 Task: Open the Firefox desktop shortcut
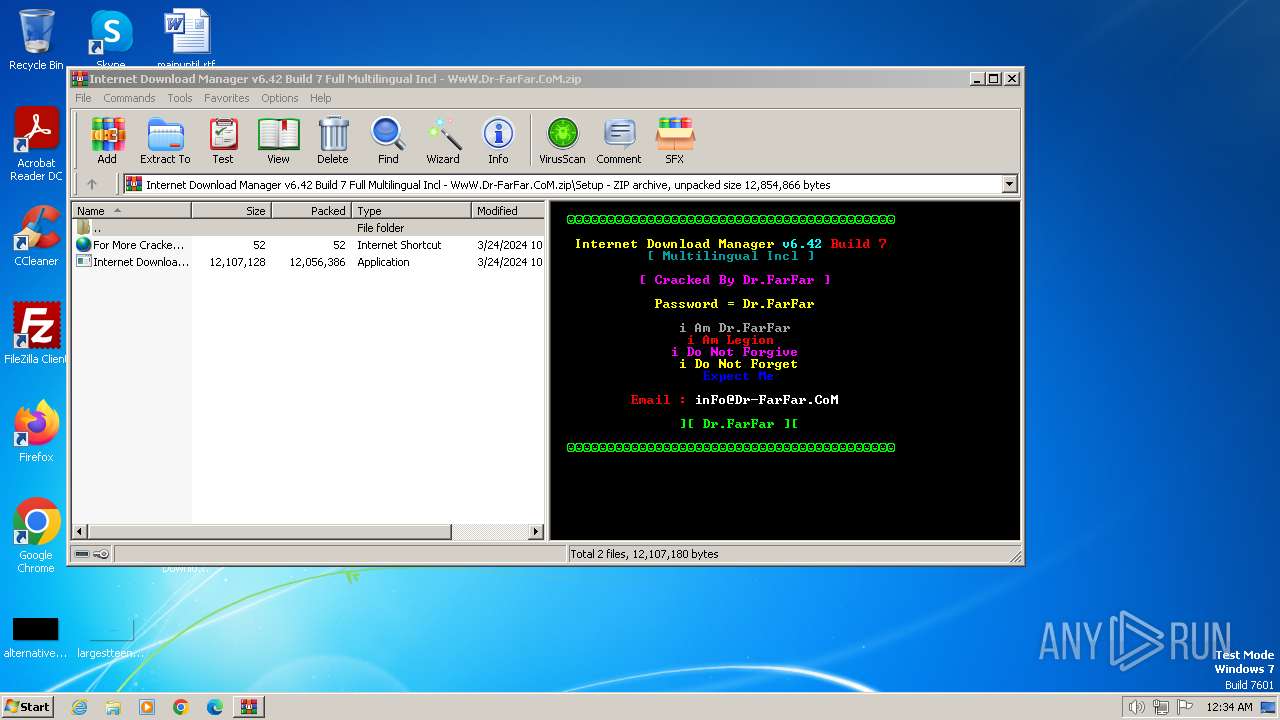point(36,431)
